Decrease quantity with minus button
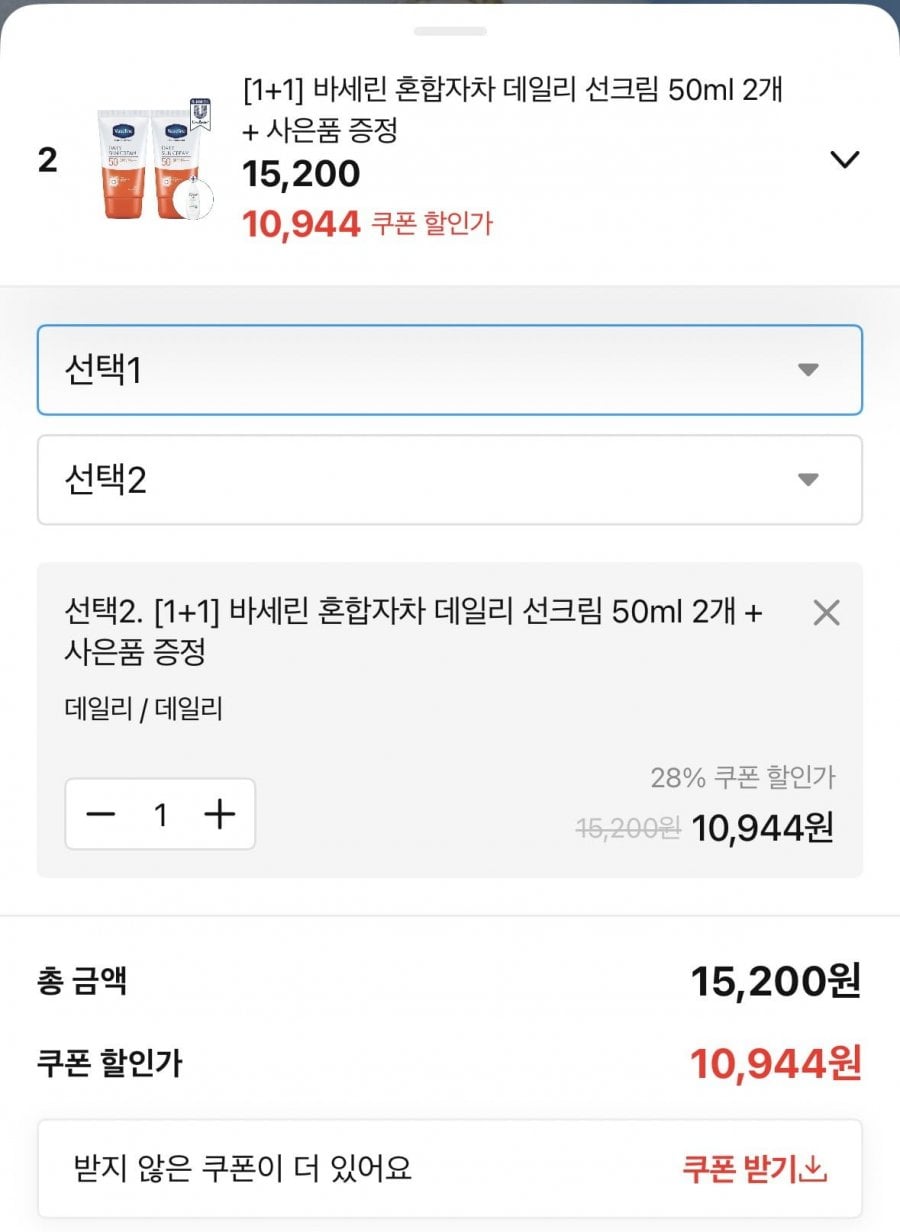Viewport: 900px width, 1232px height. [101, 815]
